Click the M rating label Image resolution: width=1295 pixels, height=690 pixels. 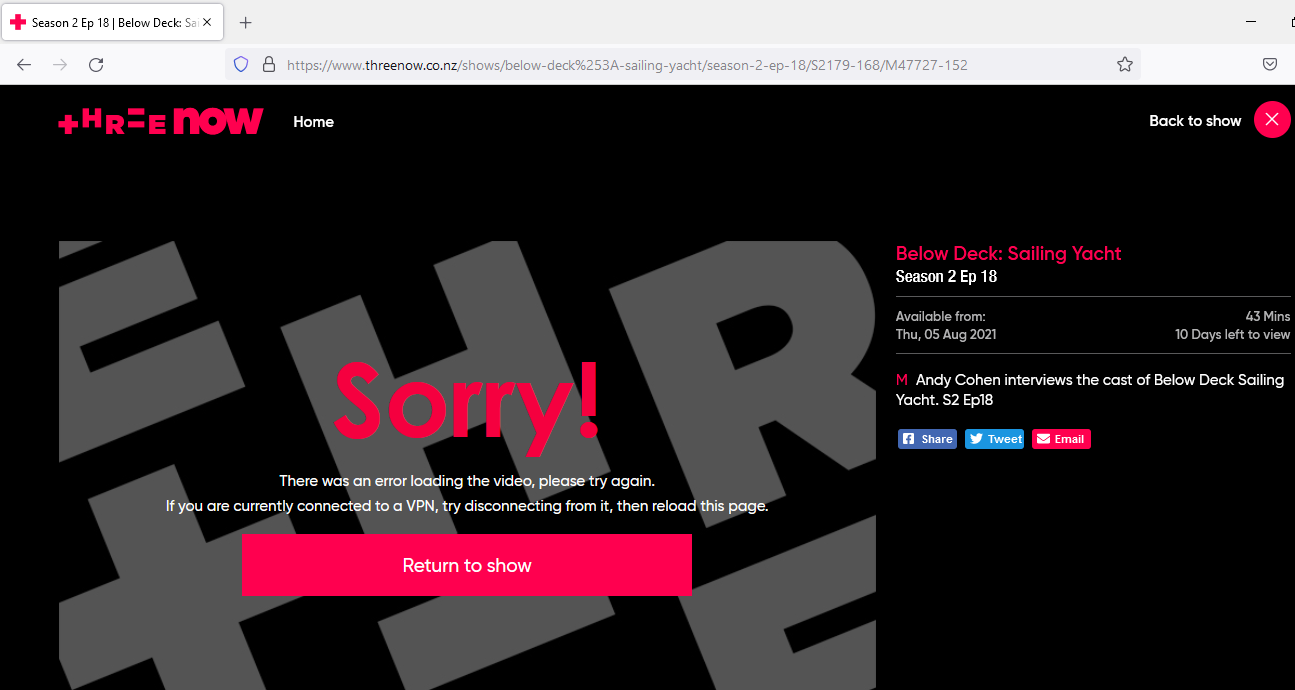coord(902,380)
